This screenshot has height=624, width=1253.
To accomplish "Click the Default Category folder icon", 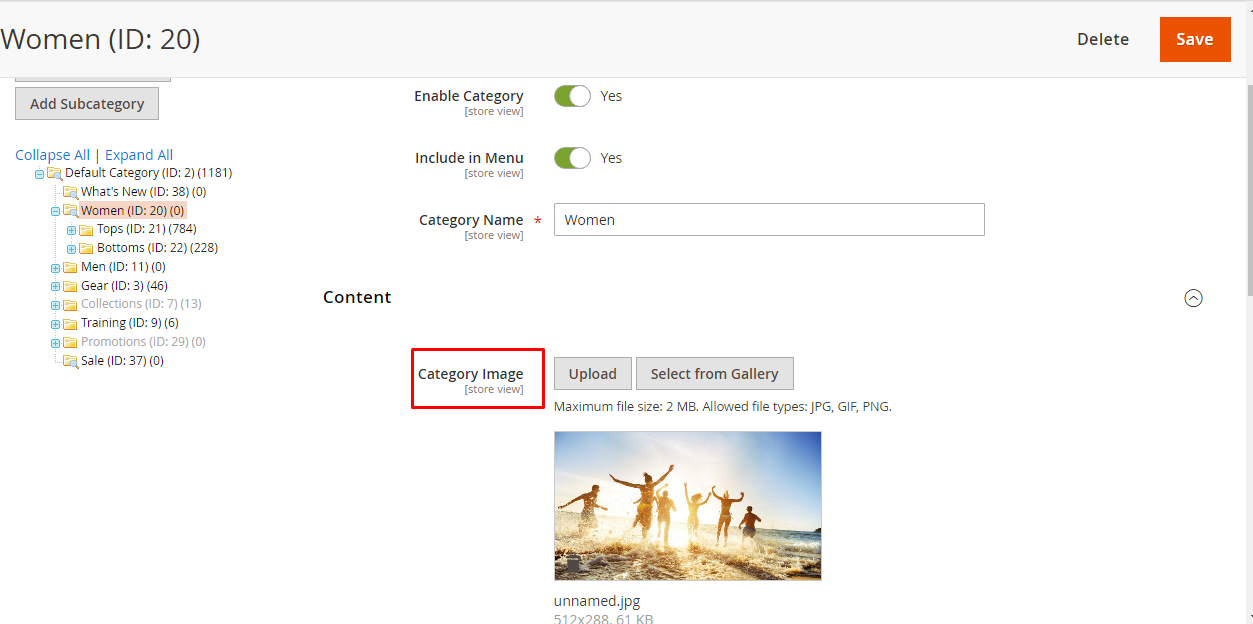I will pyautogui.click(x=54, y=173).
